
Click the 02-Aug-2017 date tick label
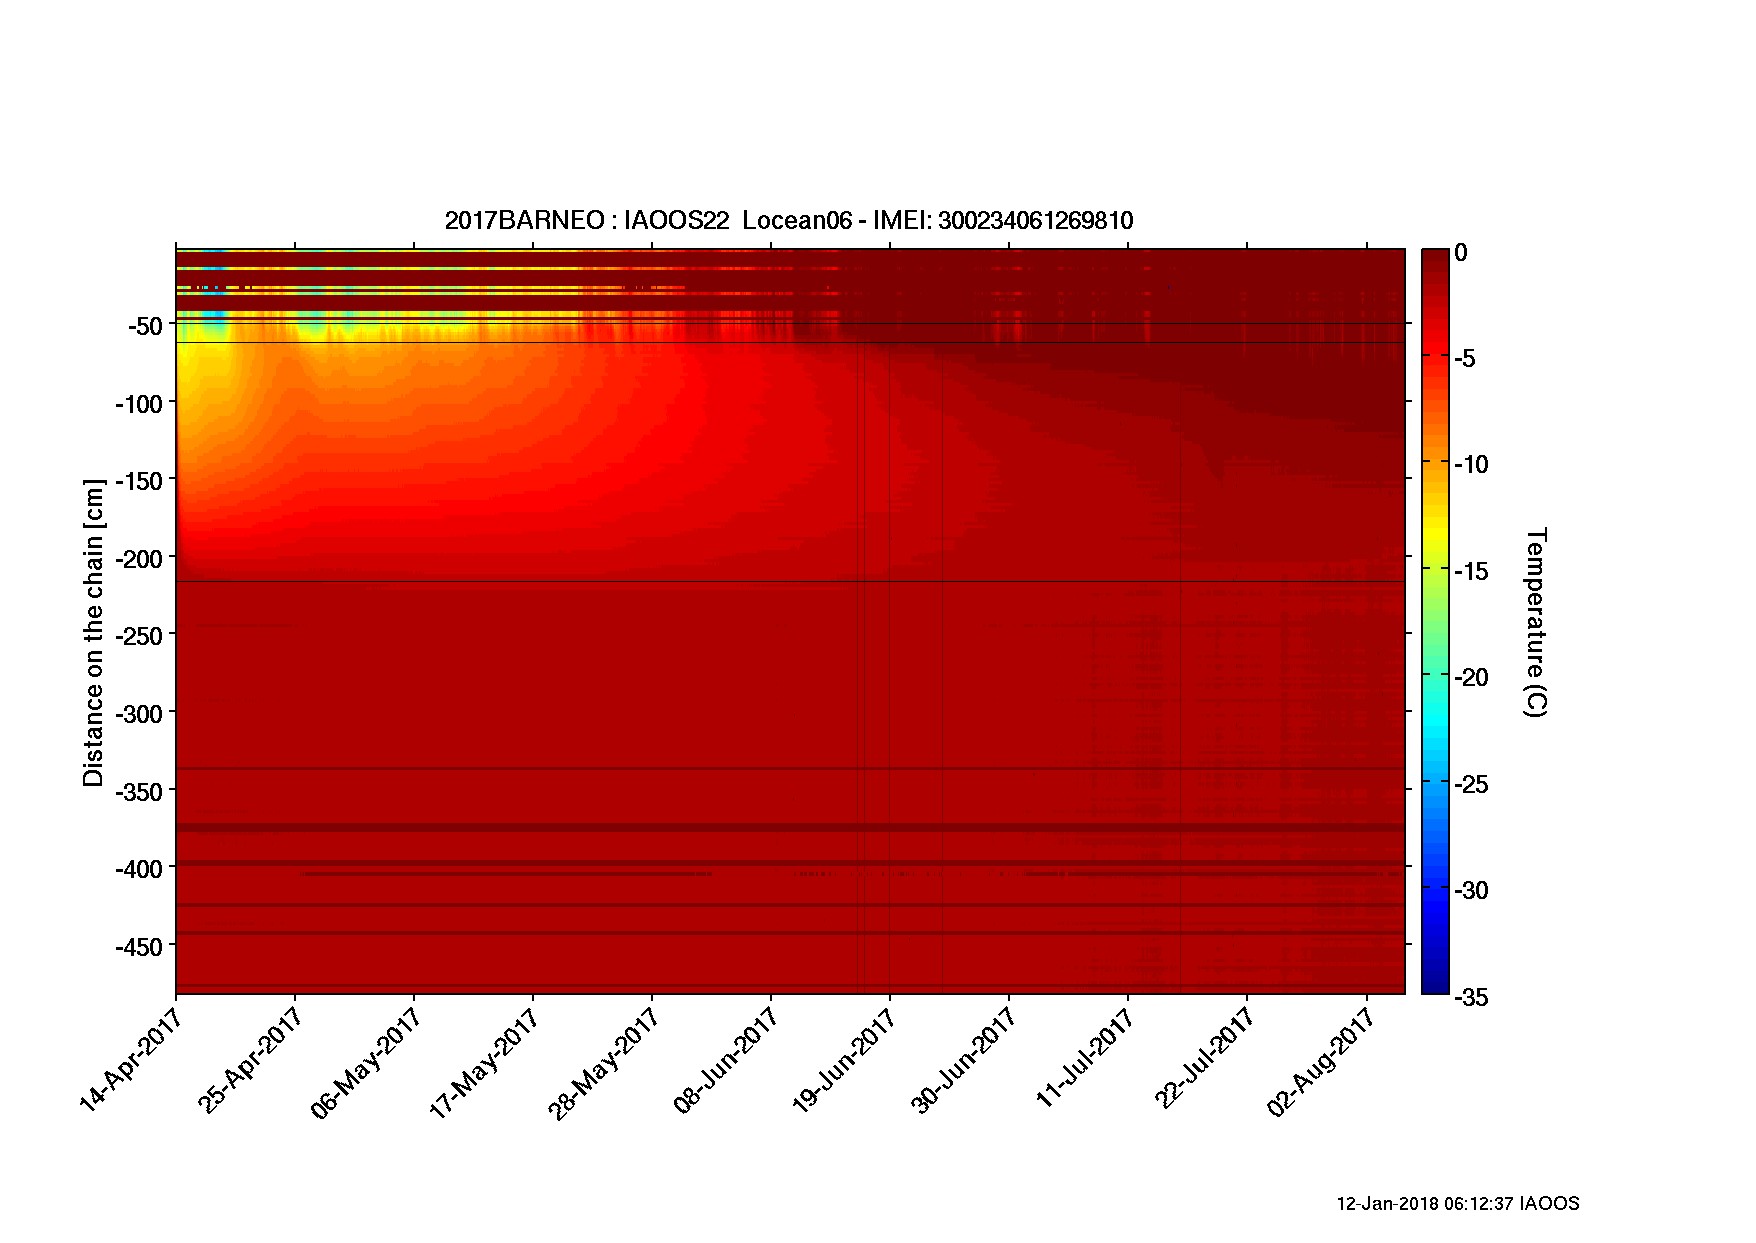pos(1319,1062)
